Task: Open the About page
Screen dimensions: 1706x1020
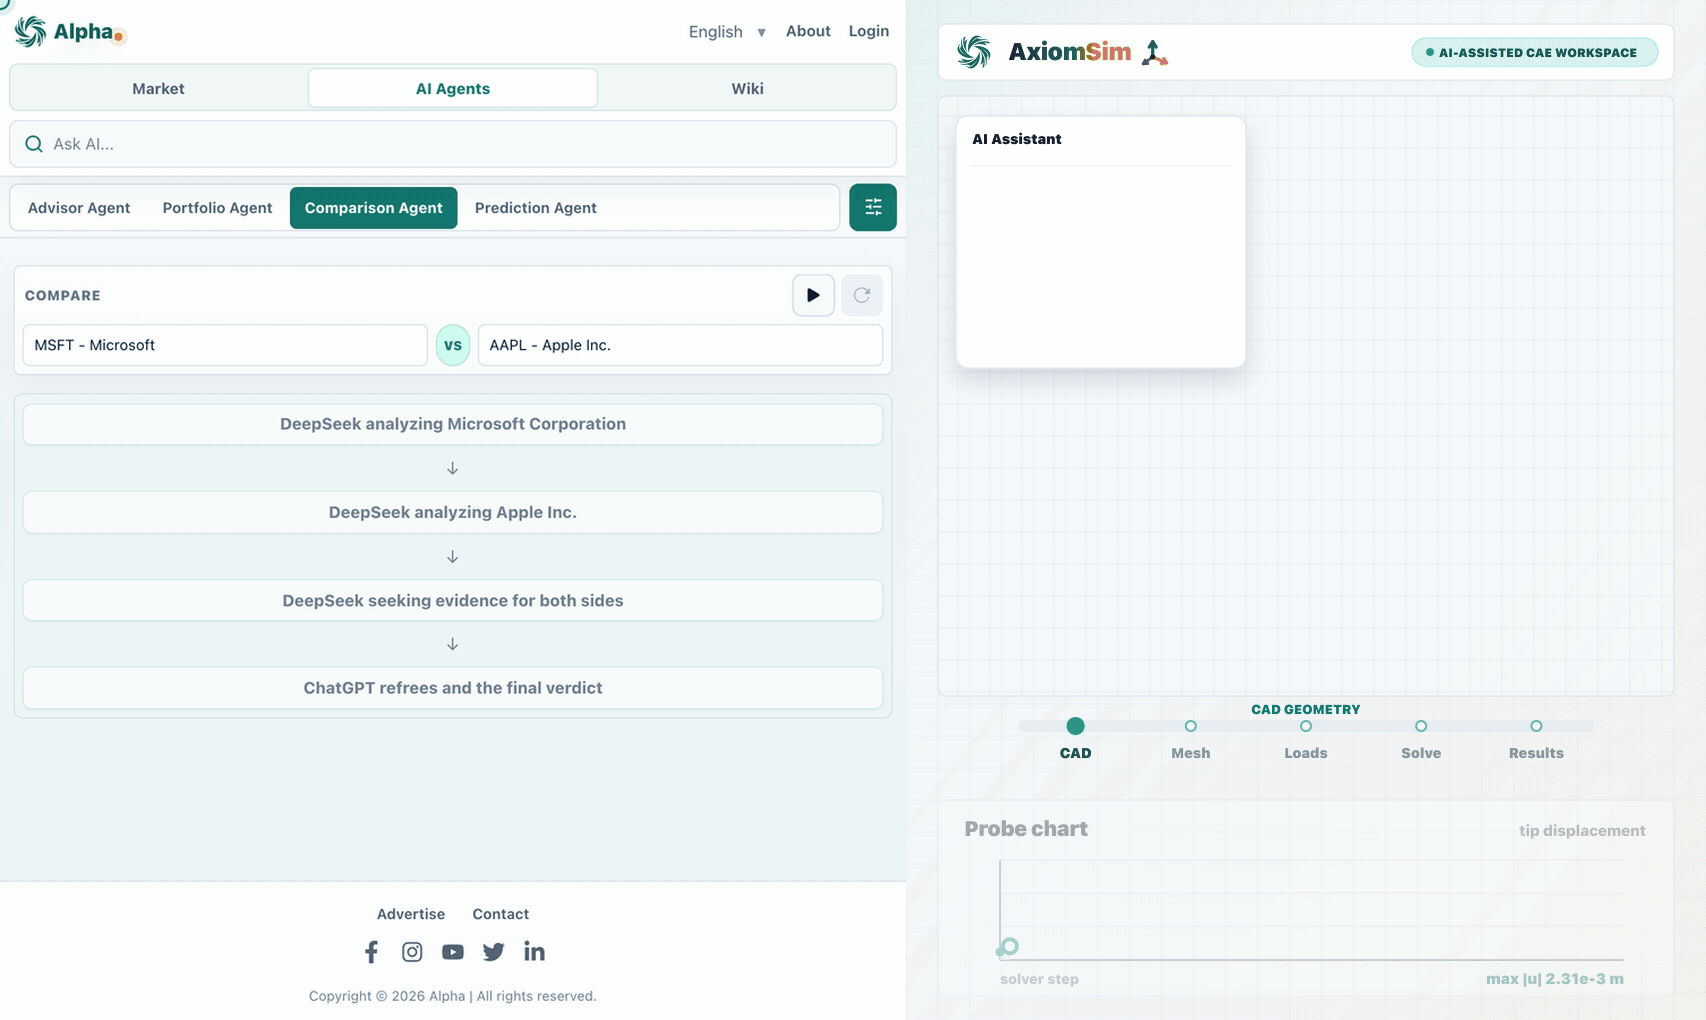Action: coord(808,31)
